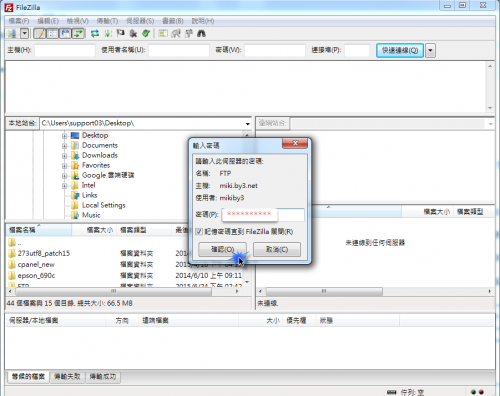The image size is (500, 396).
Task: Click the 連接埠(P) port field
Action: (357, 50)
